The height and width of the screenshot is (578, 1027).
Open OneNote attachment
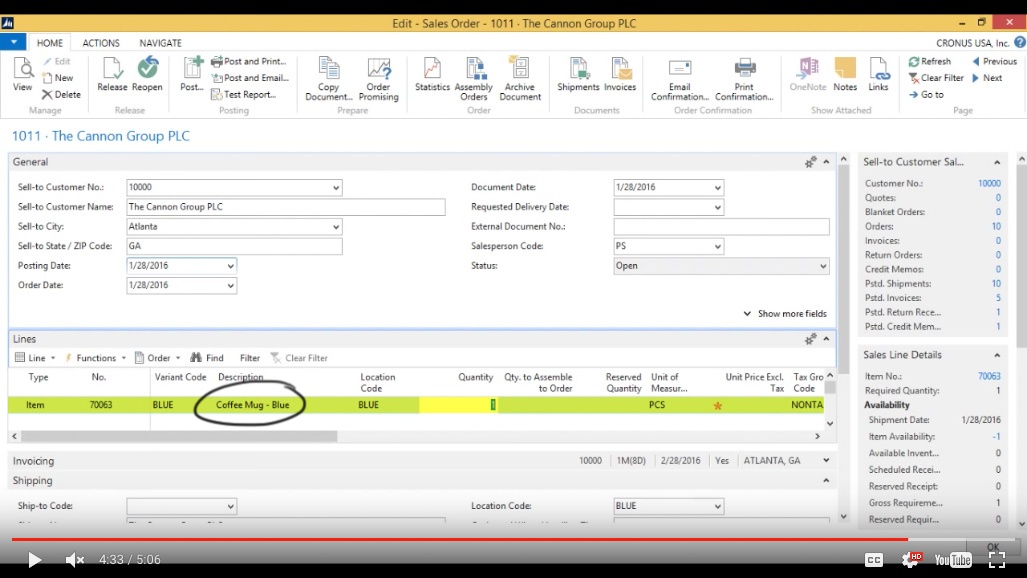[808, 74]
